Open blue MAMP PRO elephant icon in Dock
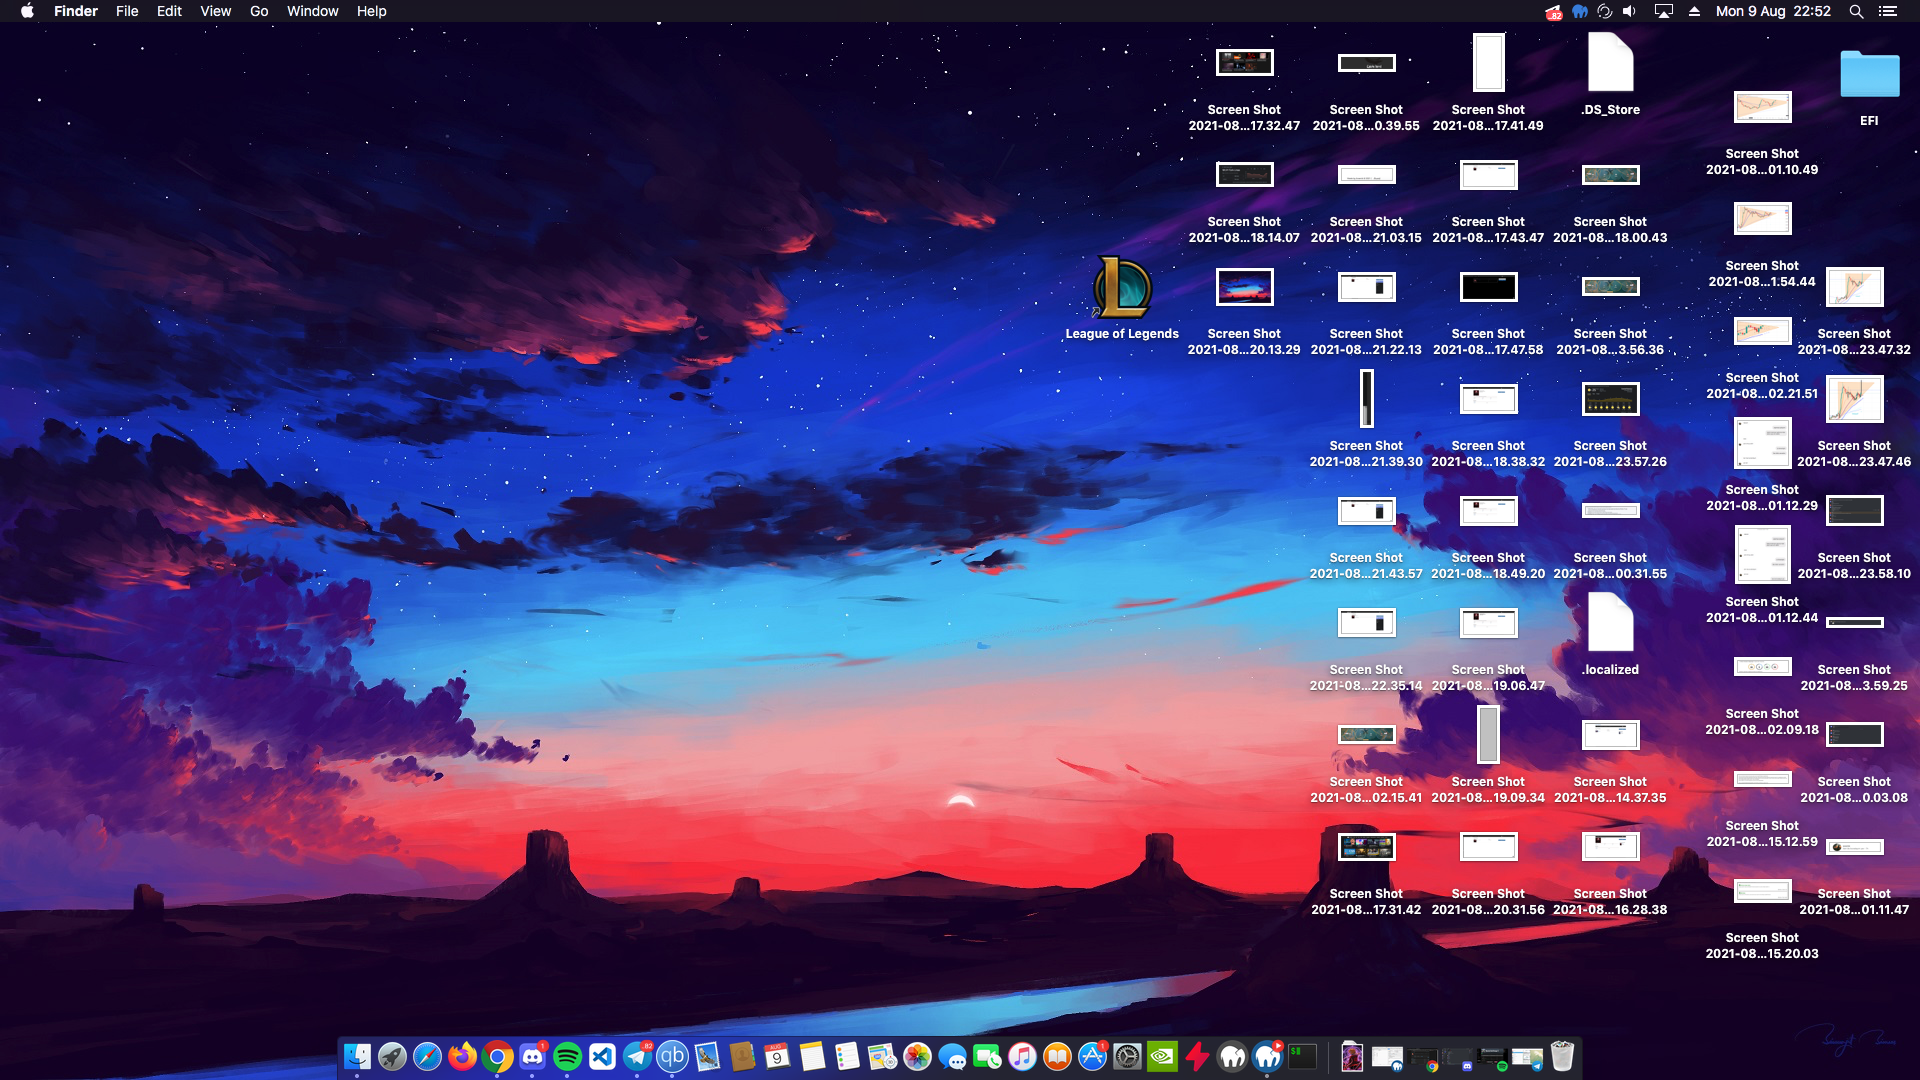This screenshot has height=1080, width=1920. pyautogui.click(x=1267, y=1056)
